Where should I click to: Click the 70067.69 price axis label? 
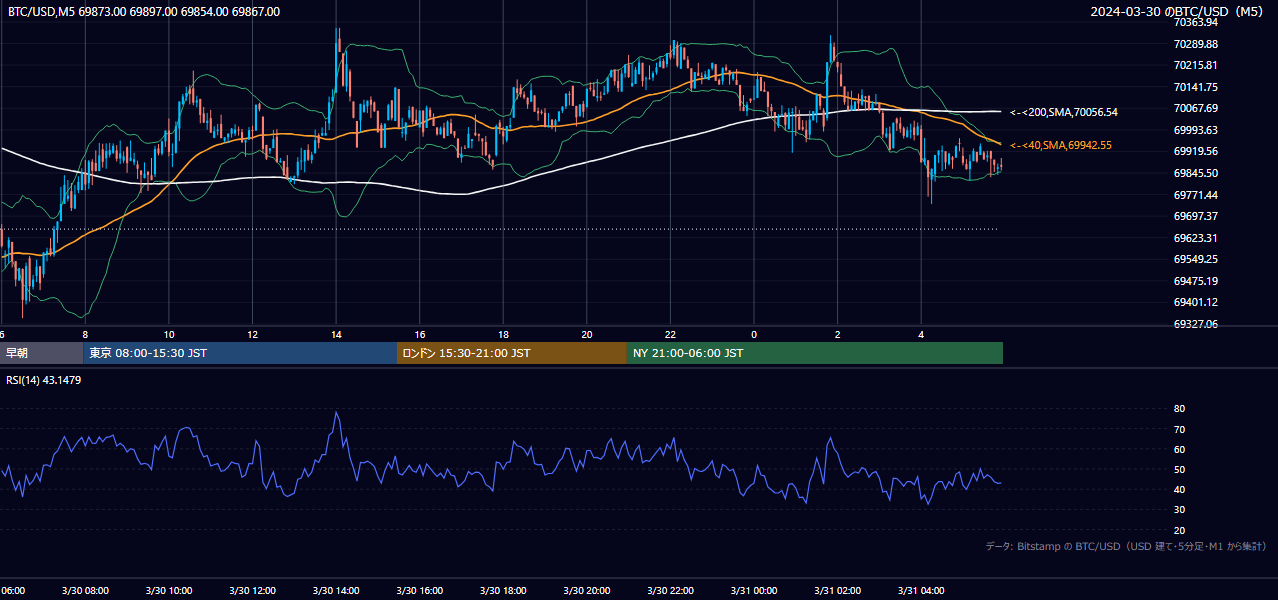tap(1196, 108)
